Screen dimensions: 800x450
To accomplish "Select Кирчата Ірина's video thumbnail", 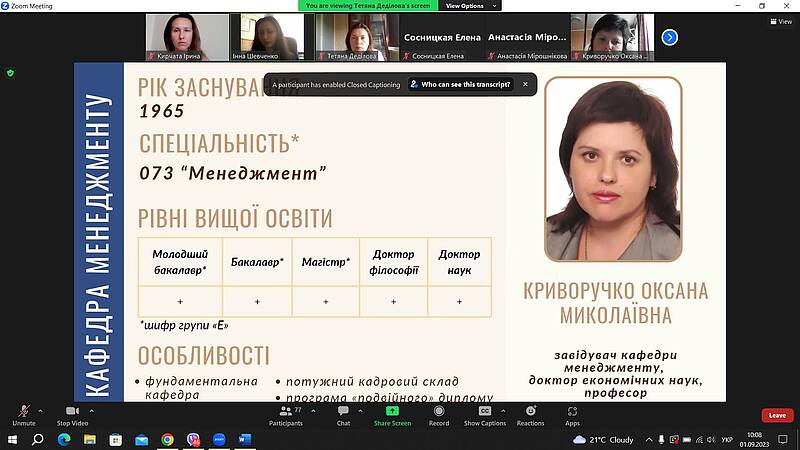I will point(187,37).
